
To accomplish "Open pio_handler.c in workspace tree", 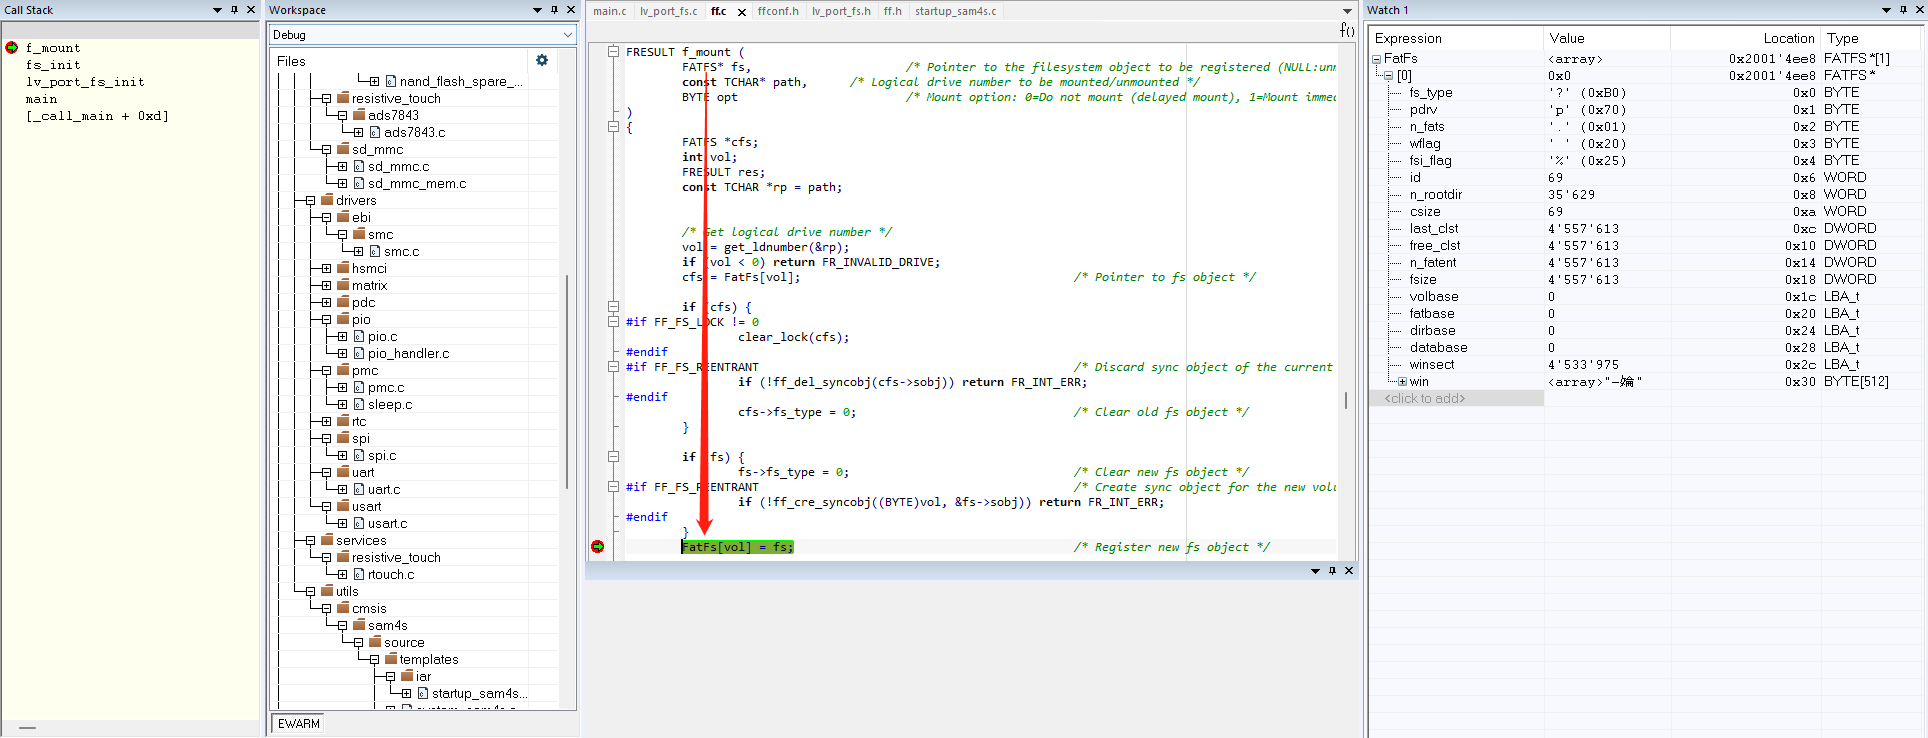I will tap(408, 354).
